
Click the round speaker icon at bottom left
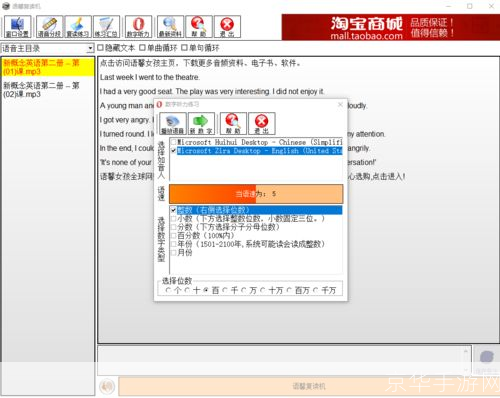tap(107, 387)
